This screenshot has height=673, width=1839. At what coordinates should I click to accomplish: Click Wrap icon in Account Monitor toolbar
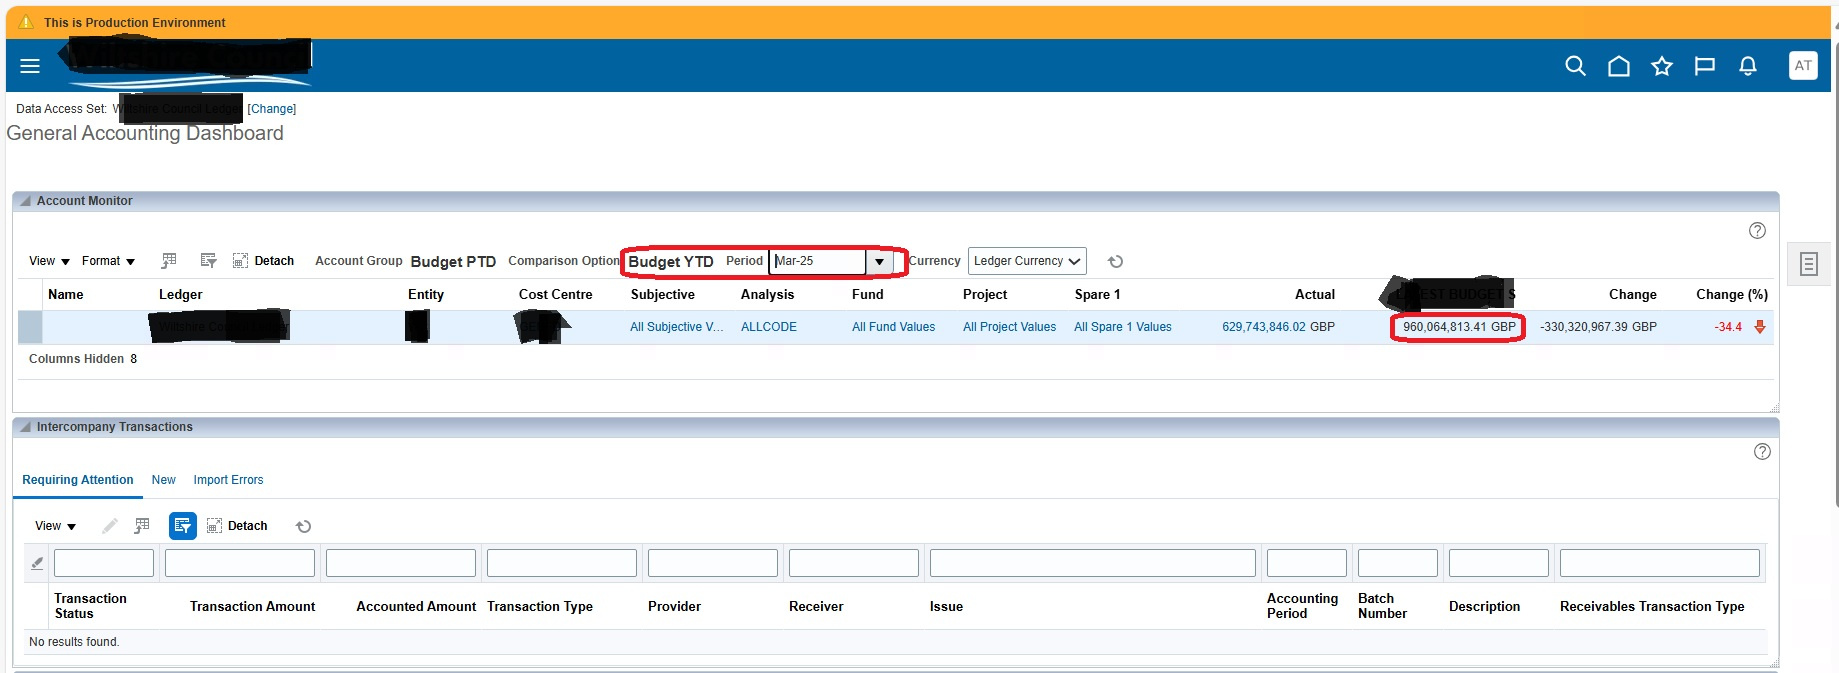[208, 261]
